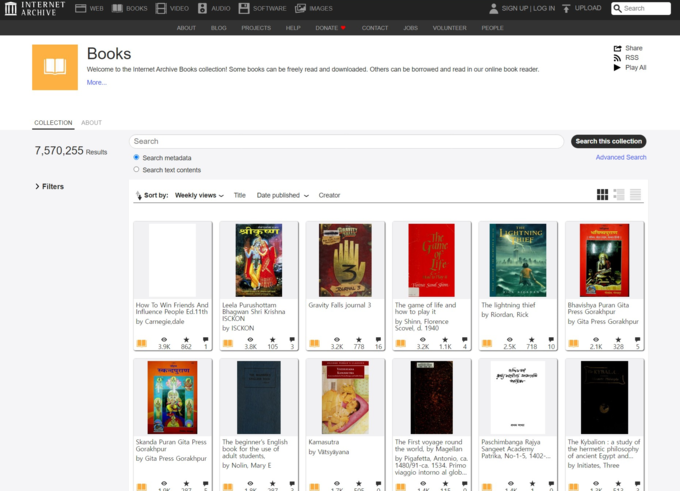The height and width of the screenshot is (491, 680).
Task: Click the More... description link
Action: pos(96,82)
